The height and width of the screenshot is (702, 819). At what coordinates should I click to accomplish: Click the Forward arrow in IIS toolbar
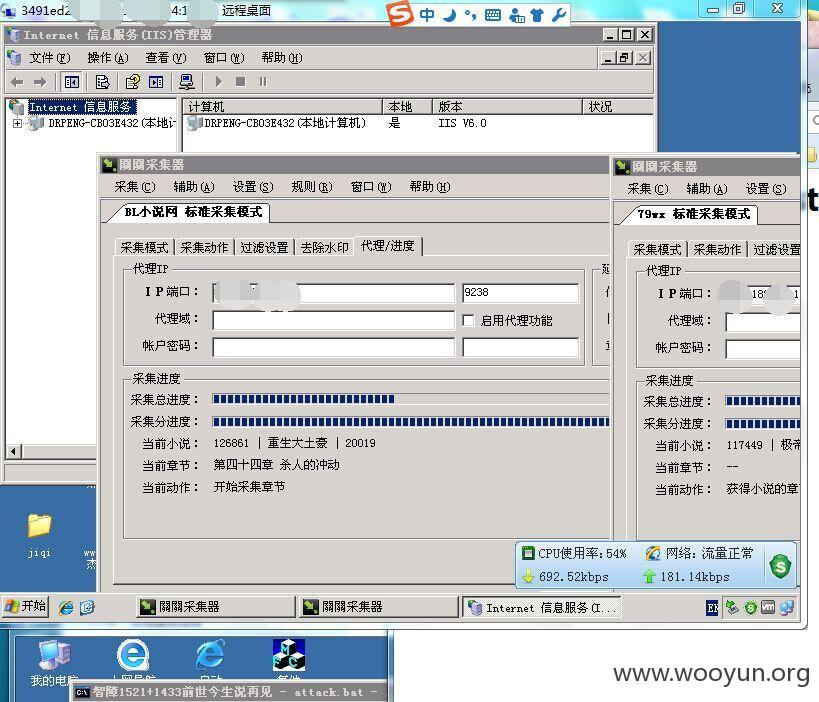[40, 82]
